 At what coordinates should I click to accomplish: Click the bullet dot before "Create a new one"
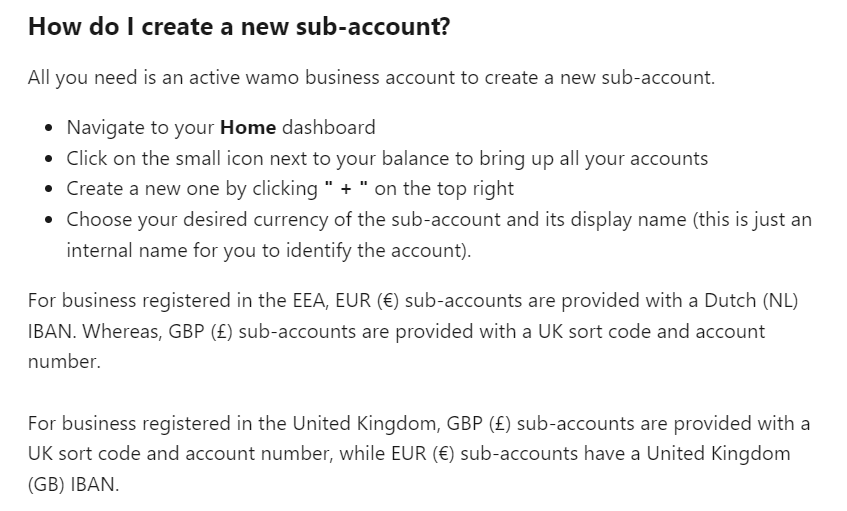click(x=51, y=189)
